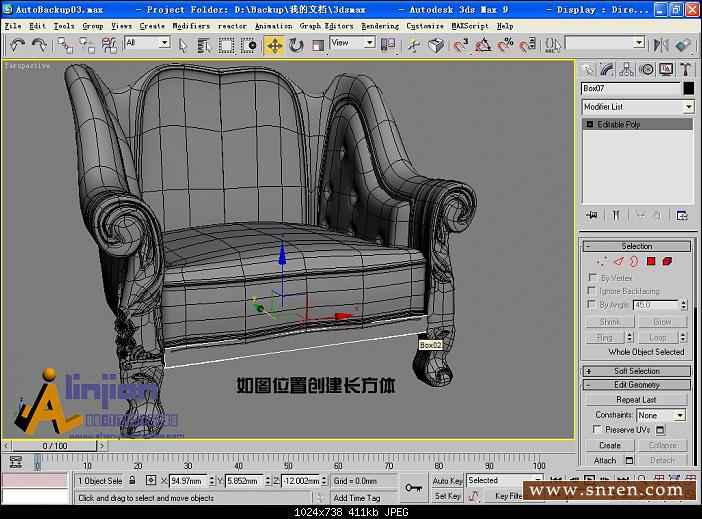The height and width of the screenshot is (519, 702).
Task: Toggle Absolute/Offset transform type-in mode
Action: [x=151, y=480]
